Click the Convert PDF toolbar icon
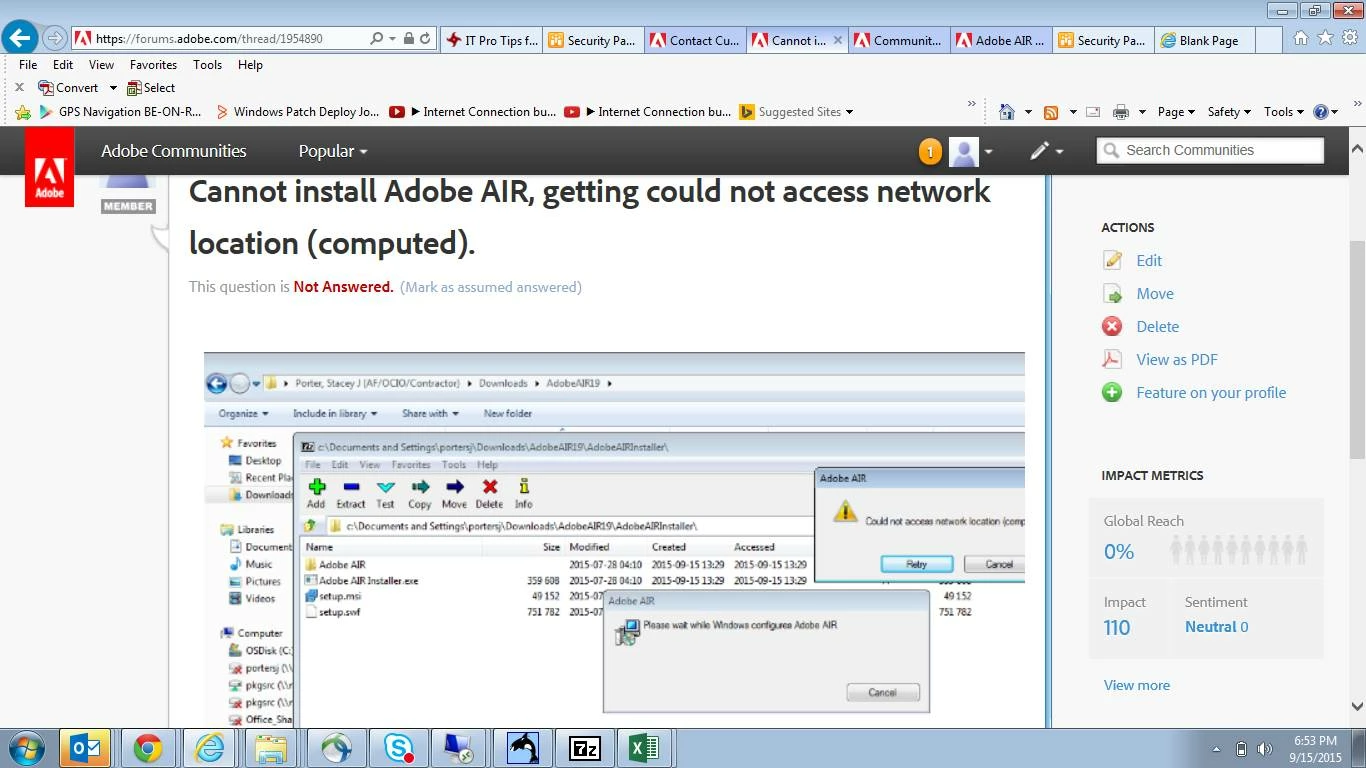Viewport: 1366px width, 768px height. pos(45,88)
